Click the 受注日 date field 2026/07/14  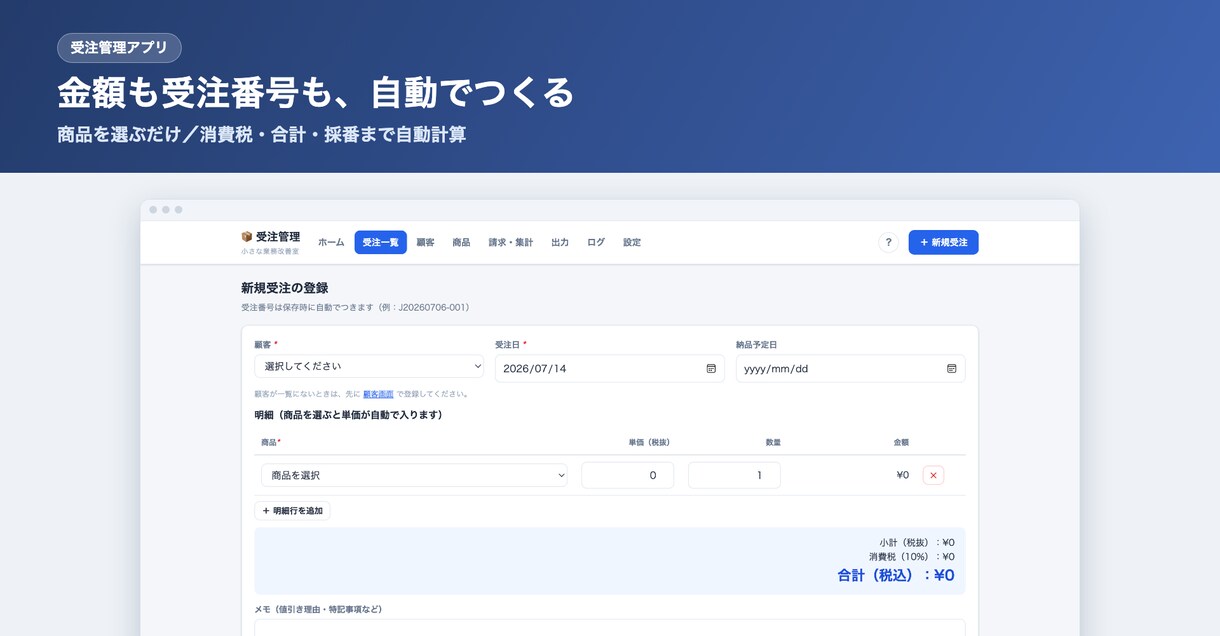(609, 368)
